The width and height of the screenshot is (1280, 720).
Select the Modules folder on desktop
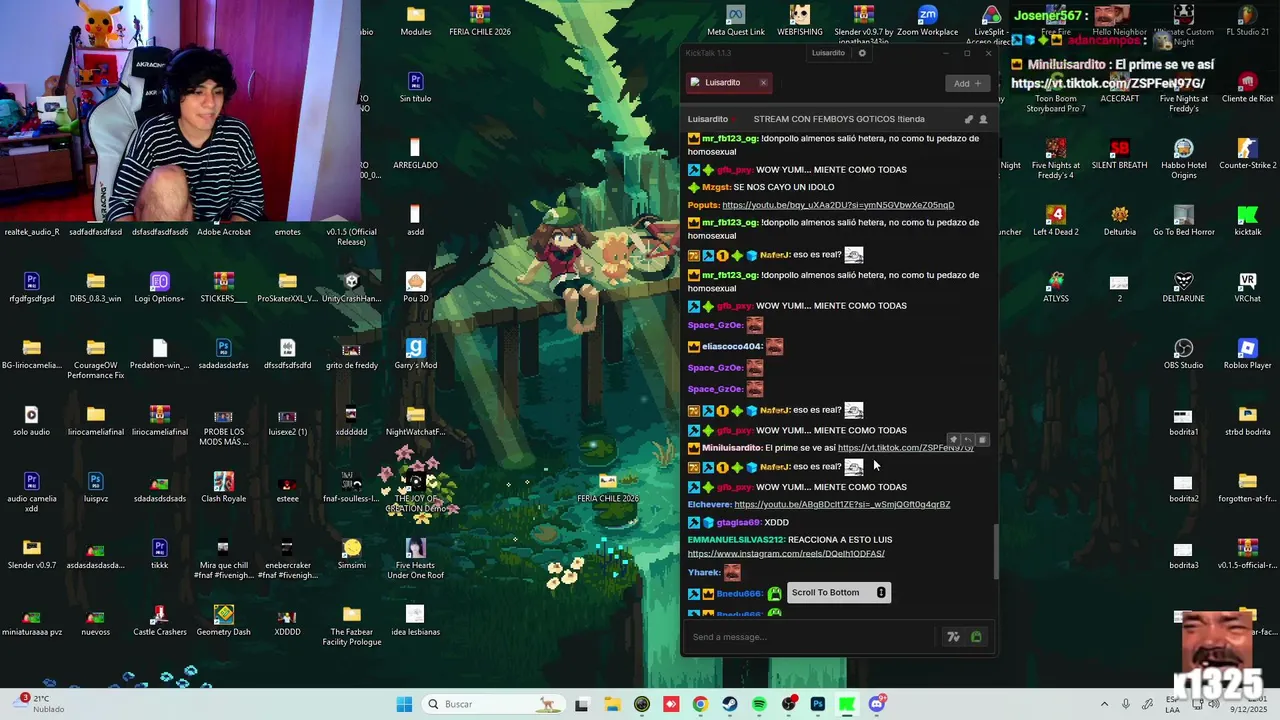coord(415,20)
